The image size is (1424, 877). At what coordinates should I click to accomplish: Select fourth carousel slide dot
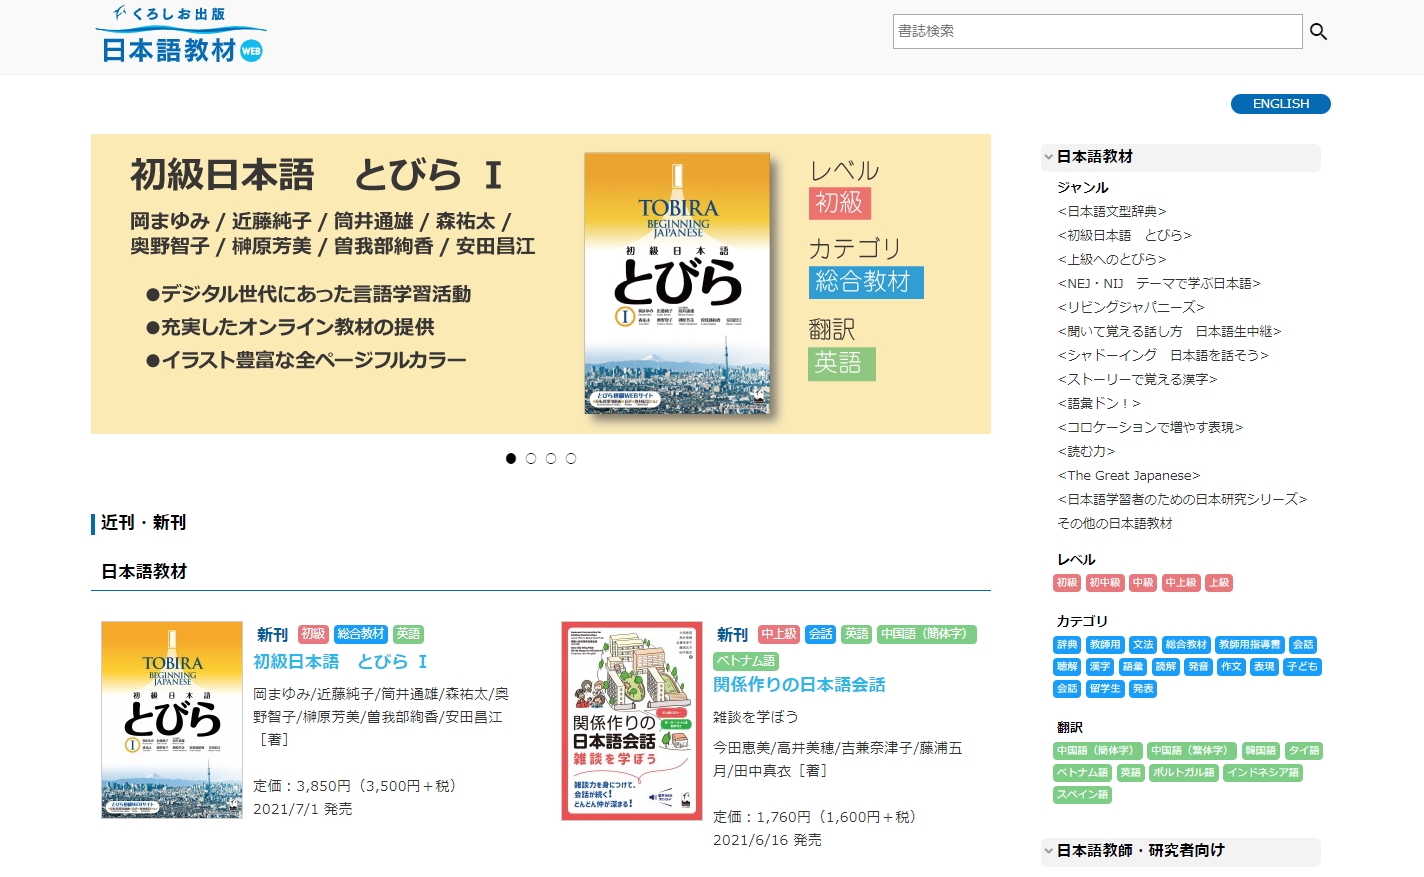coord(571,458)
